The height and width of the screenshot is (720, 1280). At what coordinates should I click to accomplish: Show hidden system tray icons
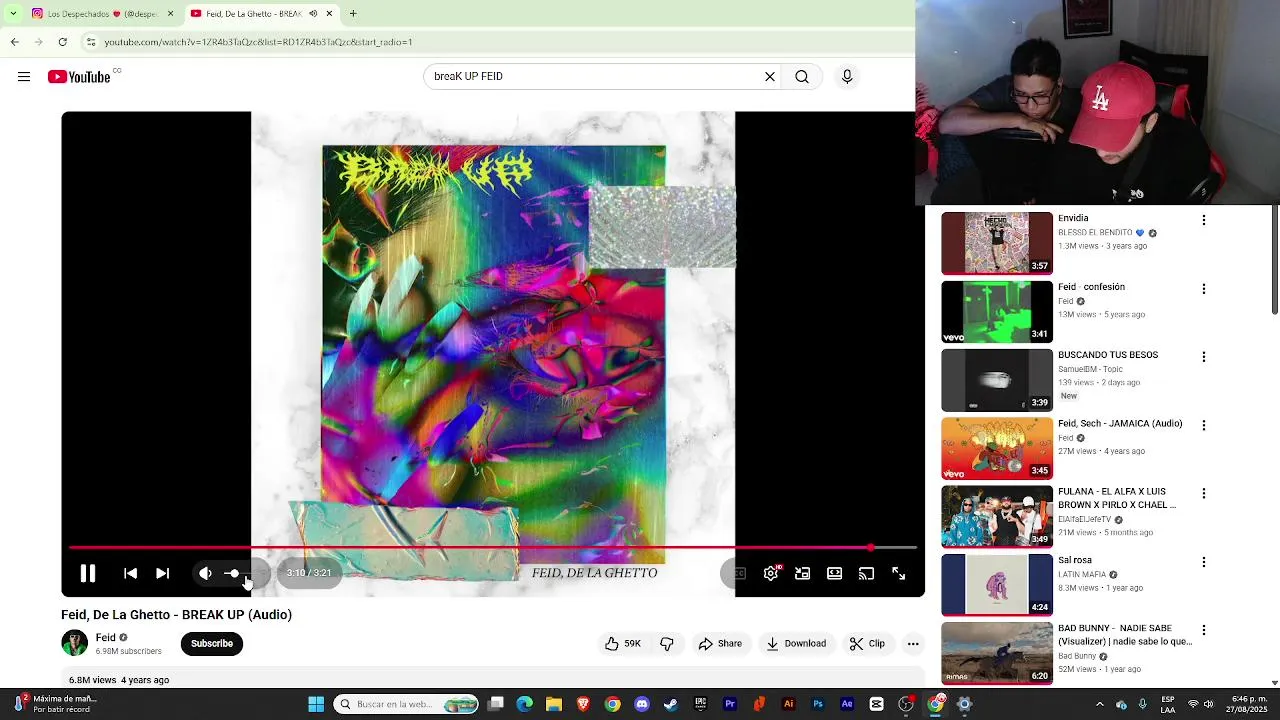click(1099, 704)
